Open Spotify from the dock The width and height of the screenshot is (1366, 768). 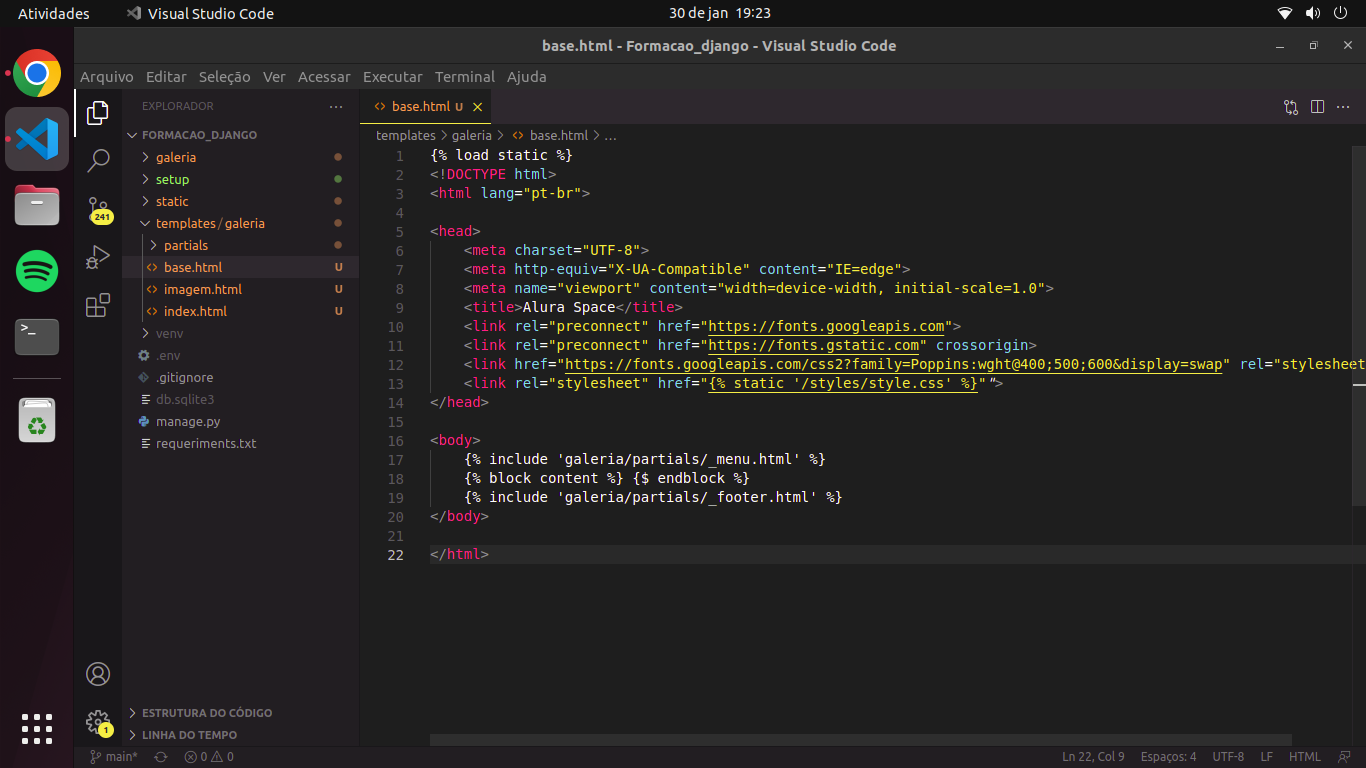(37, 271)
